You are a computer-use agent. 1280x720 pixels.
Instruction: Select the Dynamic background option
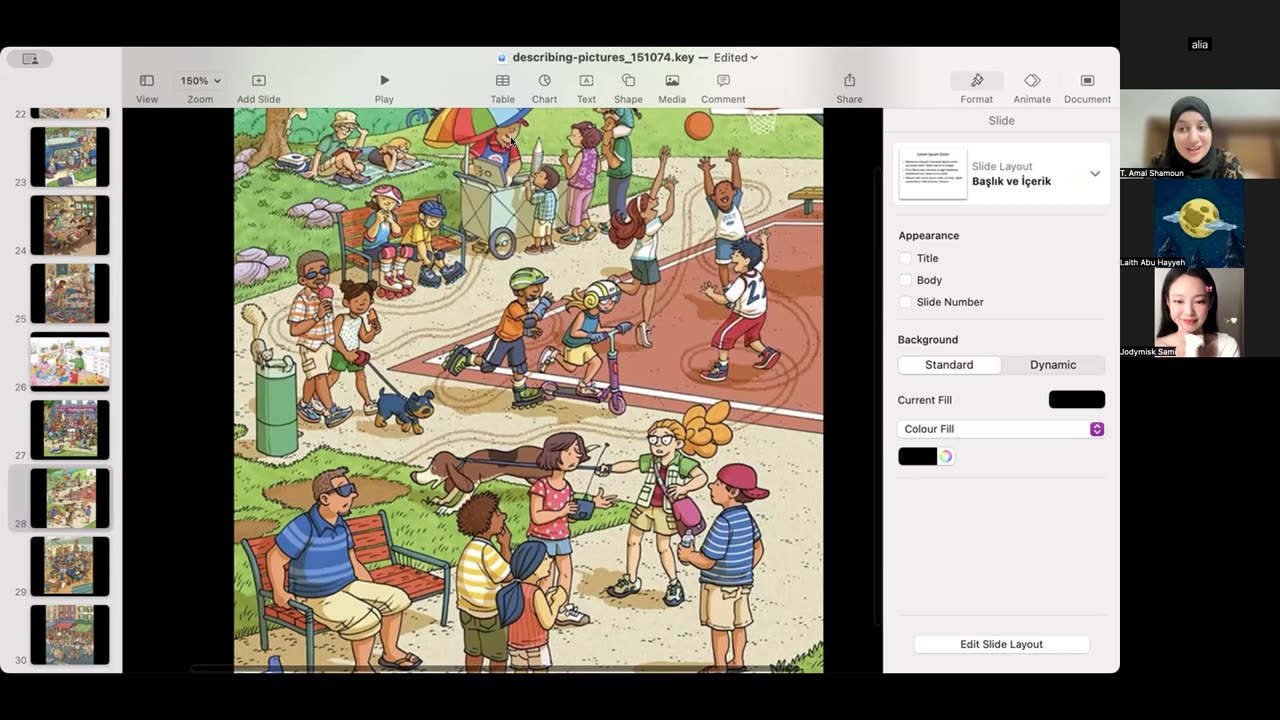(x=1053, y=365)
